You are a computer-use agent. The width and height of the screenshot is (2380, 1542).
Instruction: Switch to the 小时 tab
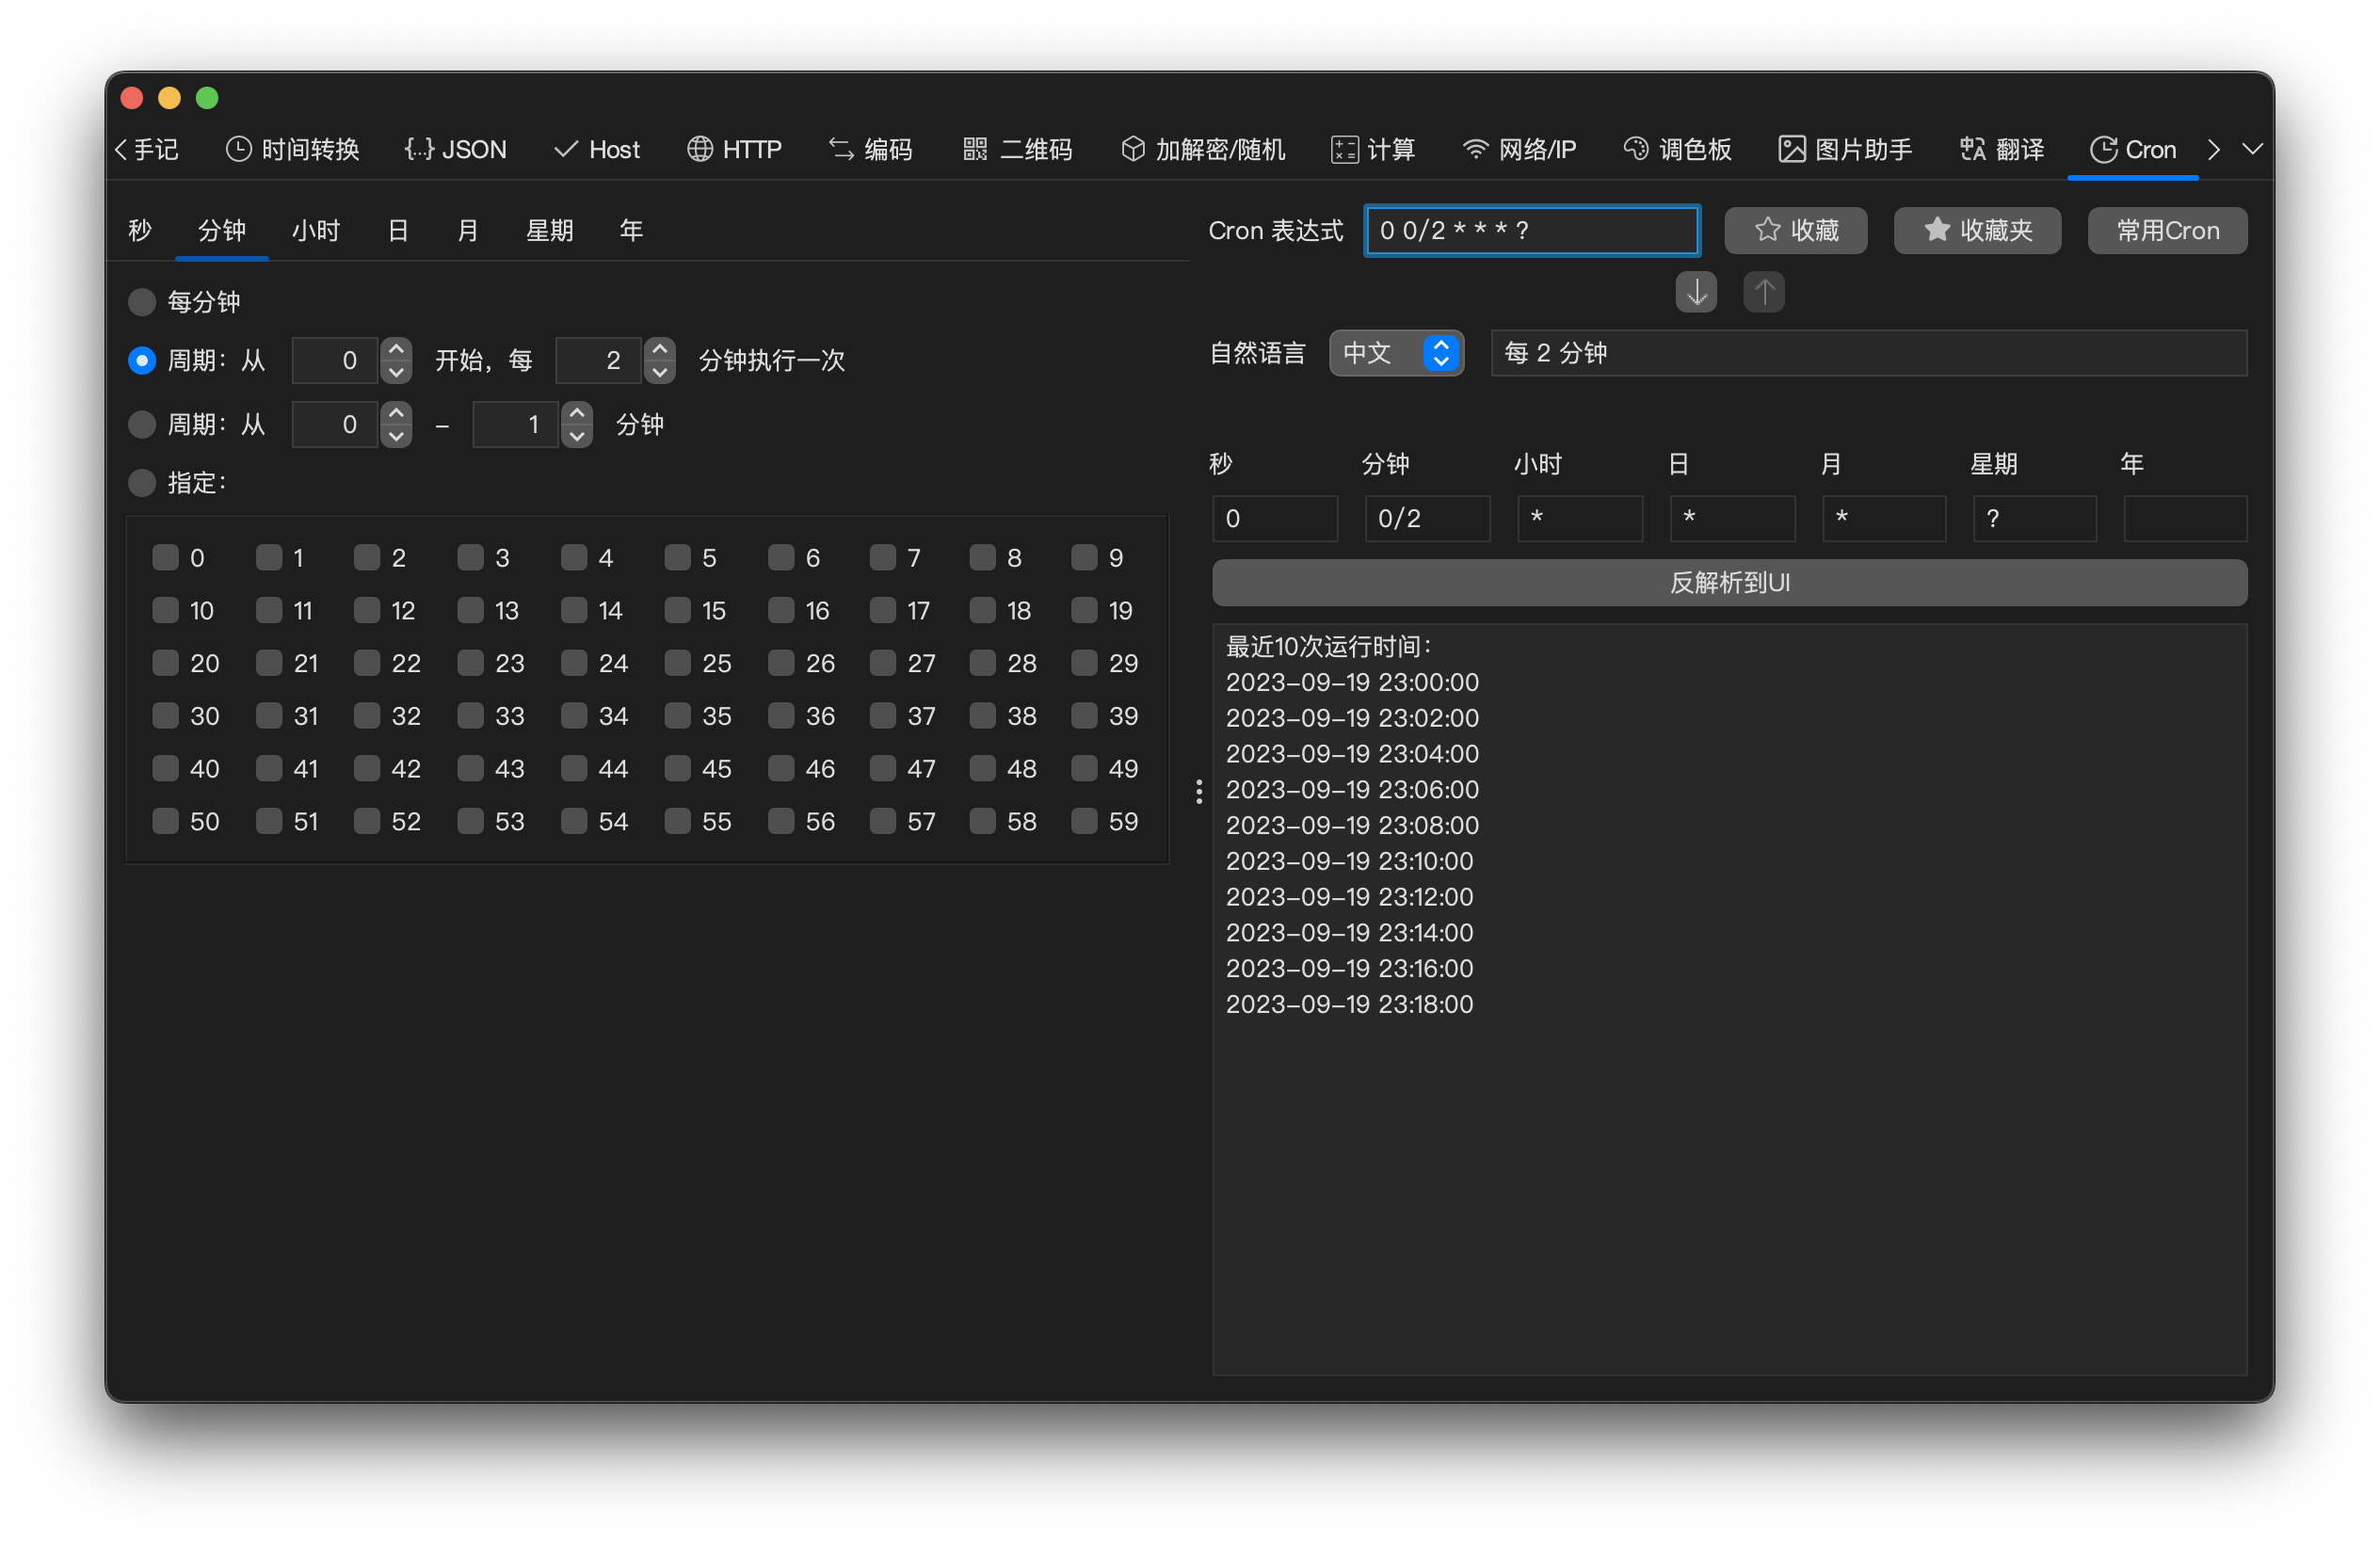click(316, 230)
